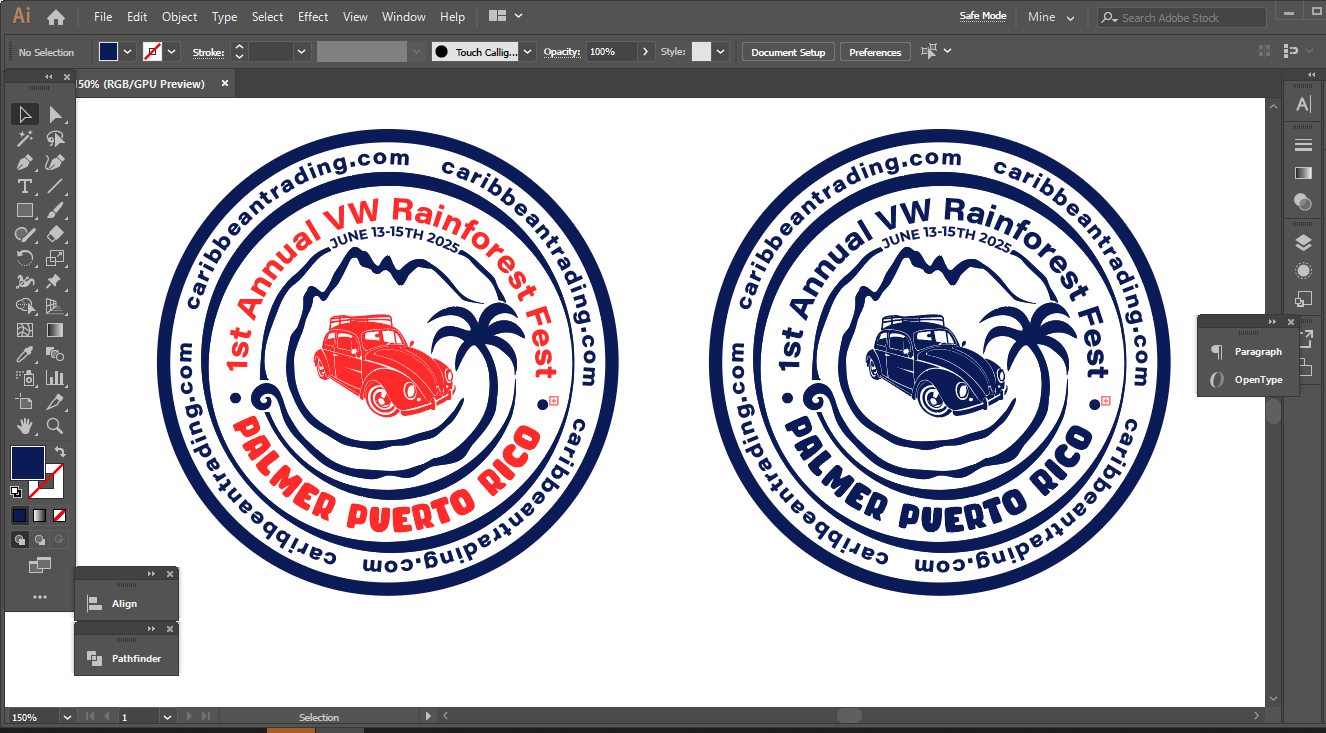Viewport: 1326px width, 733px height.
Task: Select the Perspective Grid tool
Action: click(55, 306)
